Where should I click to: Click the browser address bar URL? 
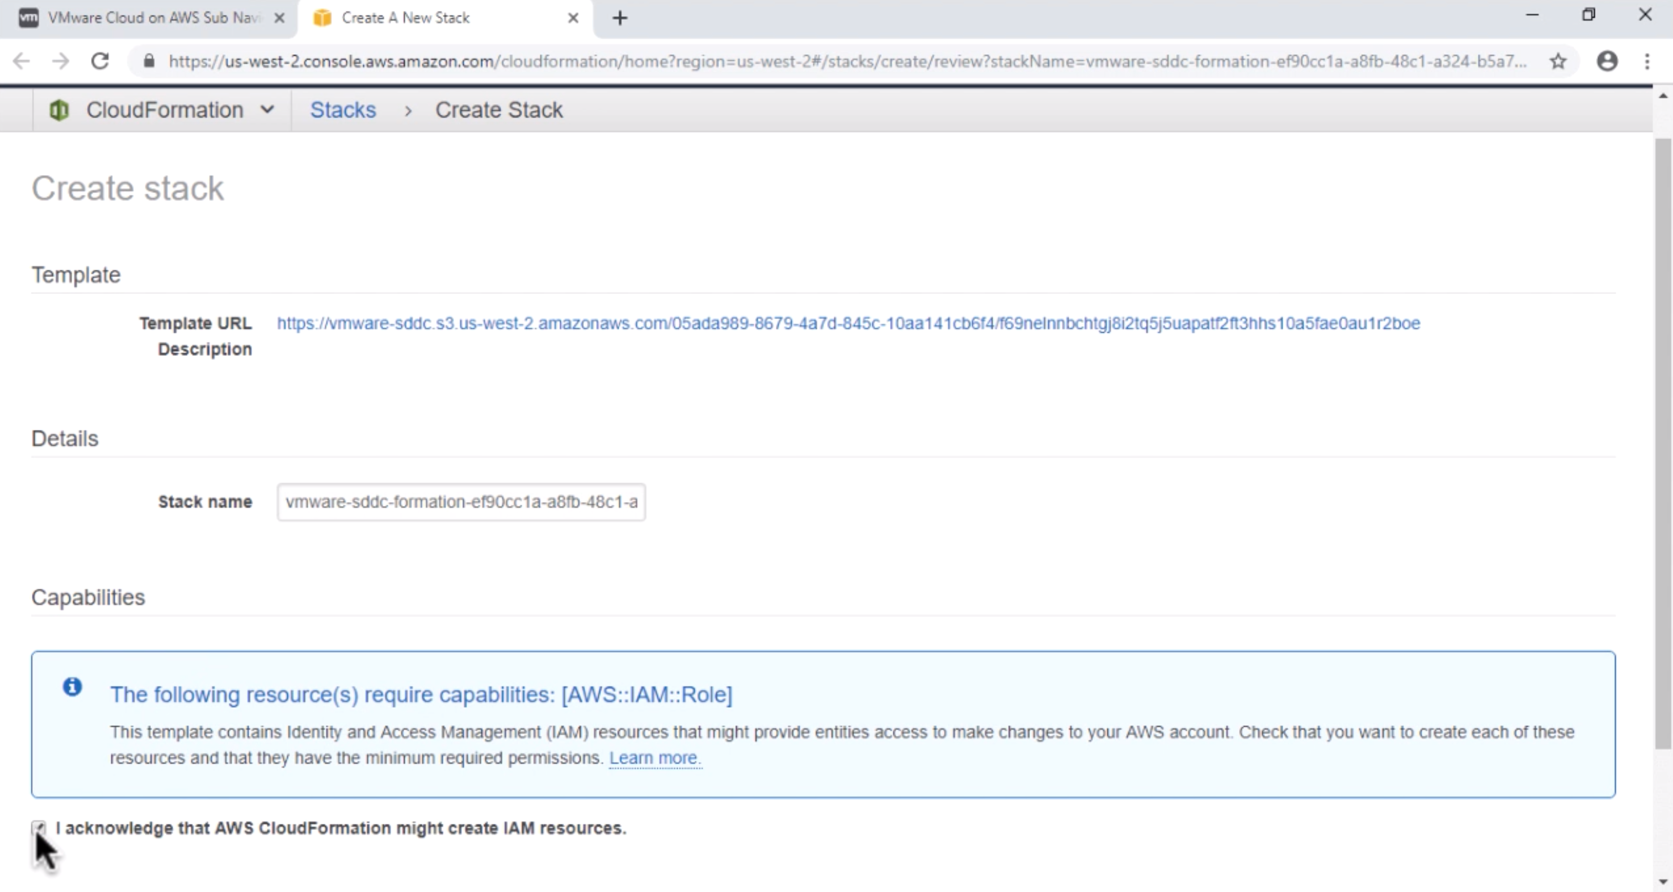(847, 61)
